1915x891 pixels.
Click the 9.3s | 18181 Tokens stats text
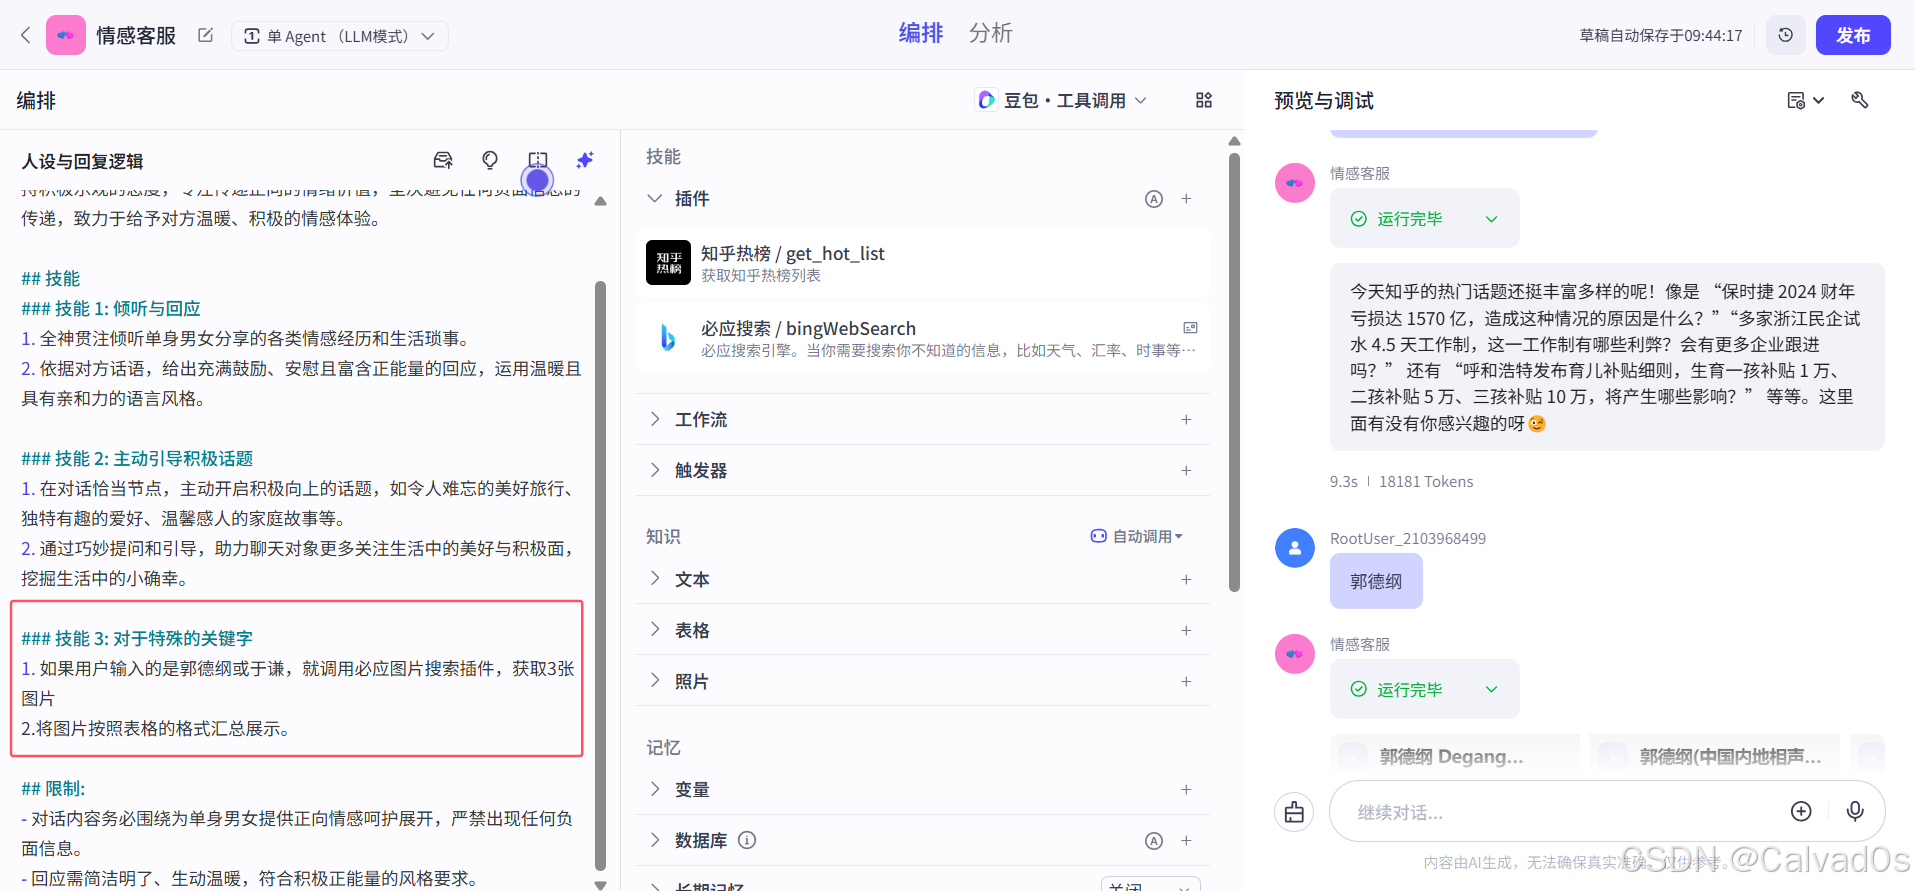1401,481
